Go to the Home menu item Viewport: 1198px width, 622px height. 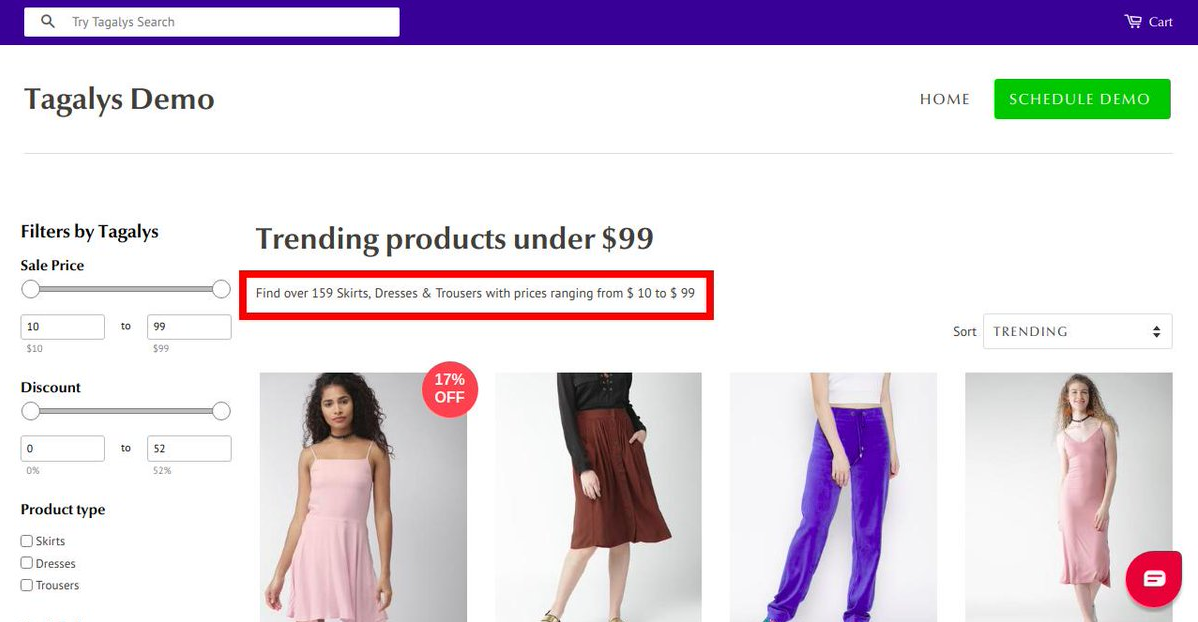(x=944, y=99)
